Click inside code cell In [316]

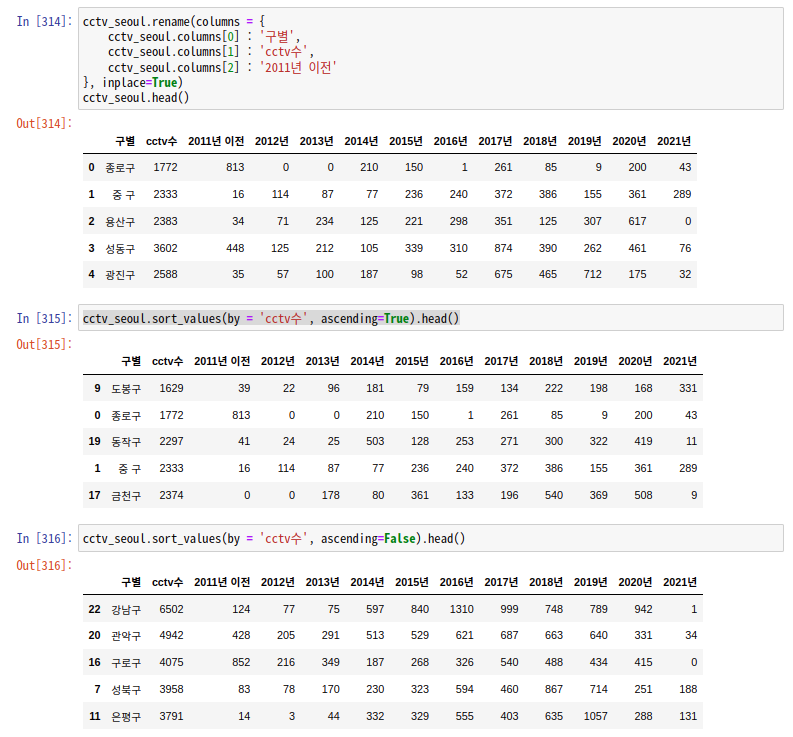click(x=430, y=538)
